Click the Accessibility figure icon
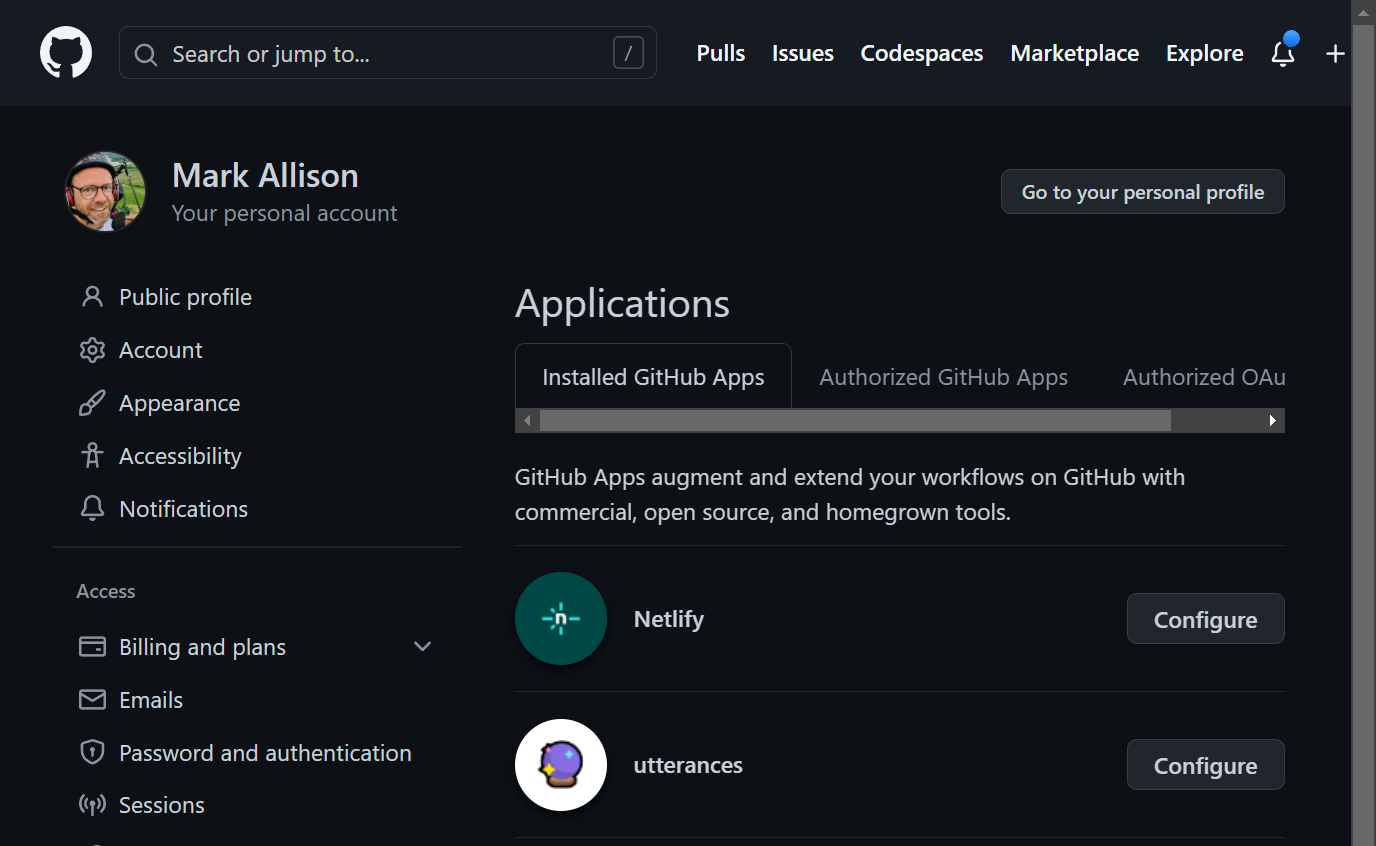 (x=92, y=456)
